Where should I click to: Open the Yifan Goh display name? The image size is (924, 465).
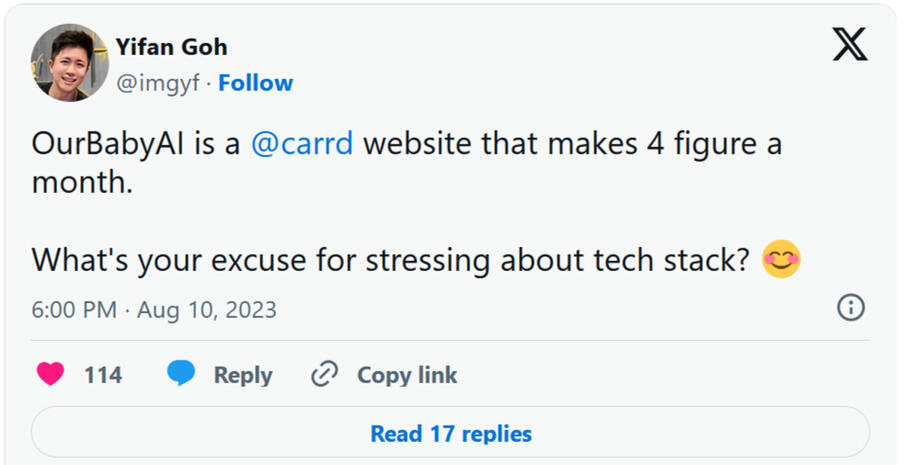pos(171,46)
